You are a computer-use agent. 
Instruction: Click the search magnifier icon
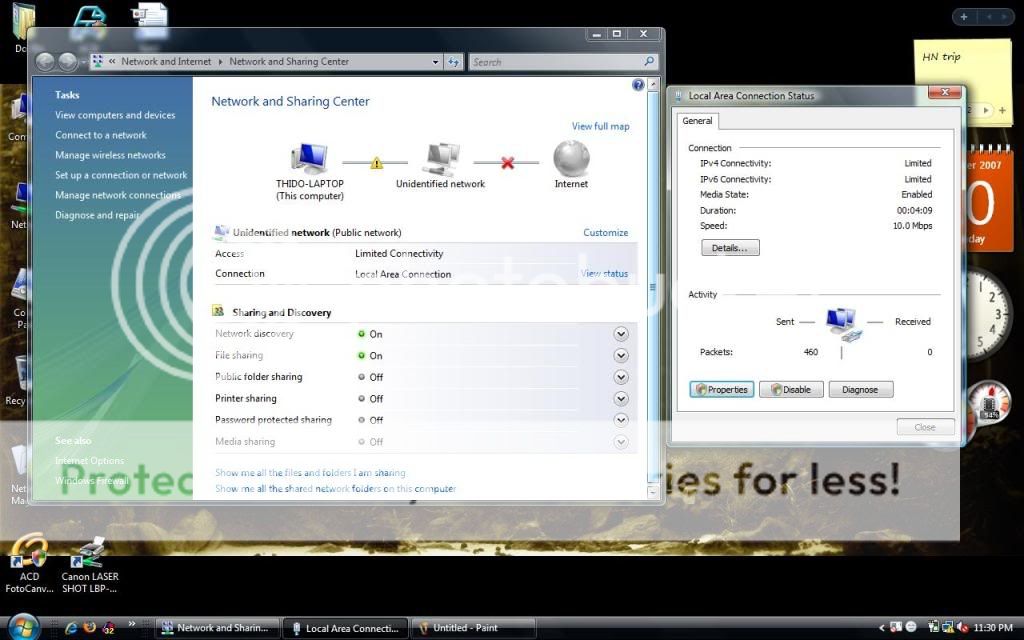pyautogui.click(x=648, y=61)
